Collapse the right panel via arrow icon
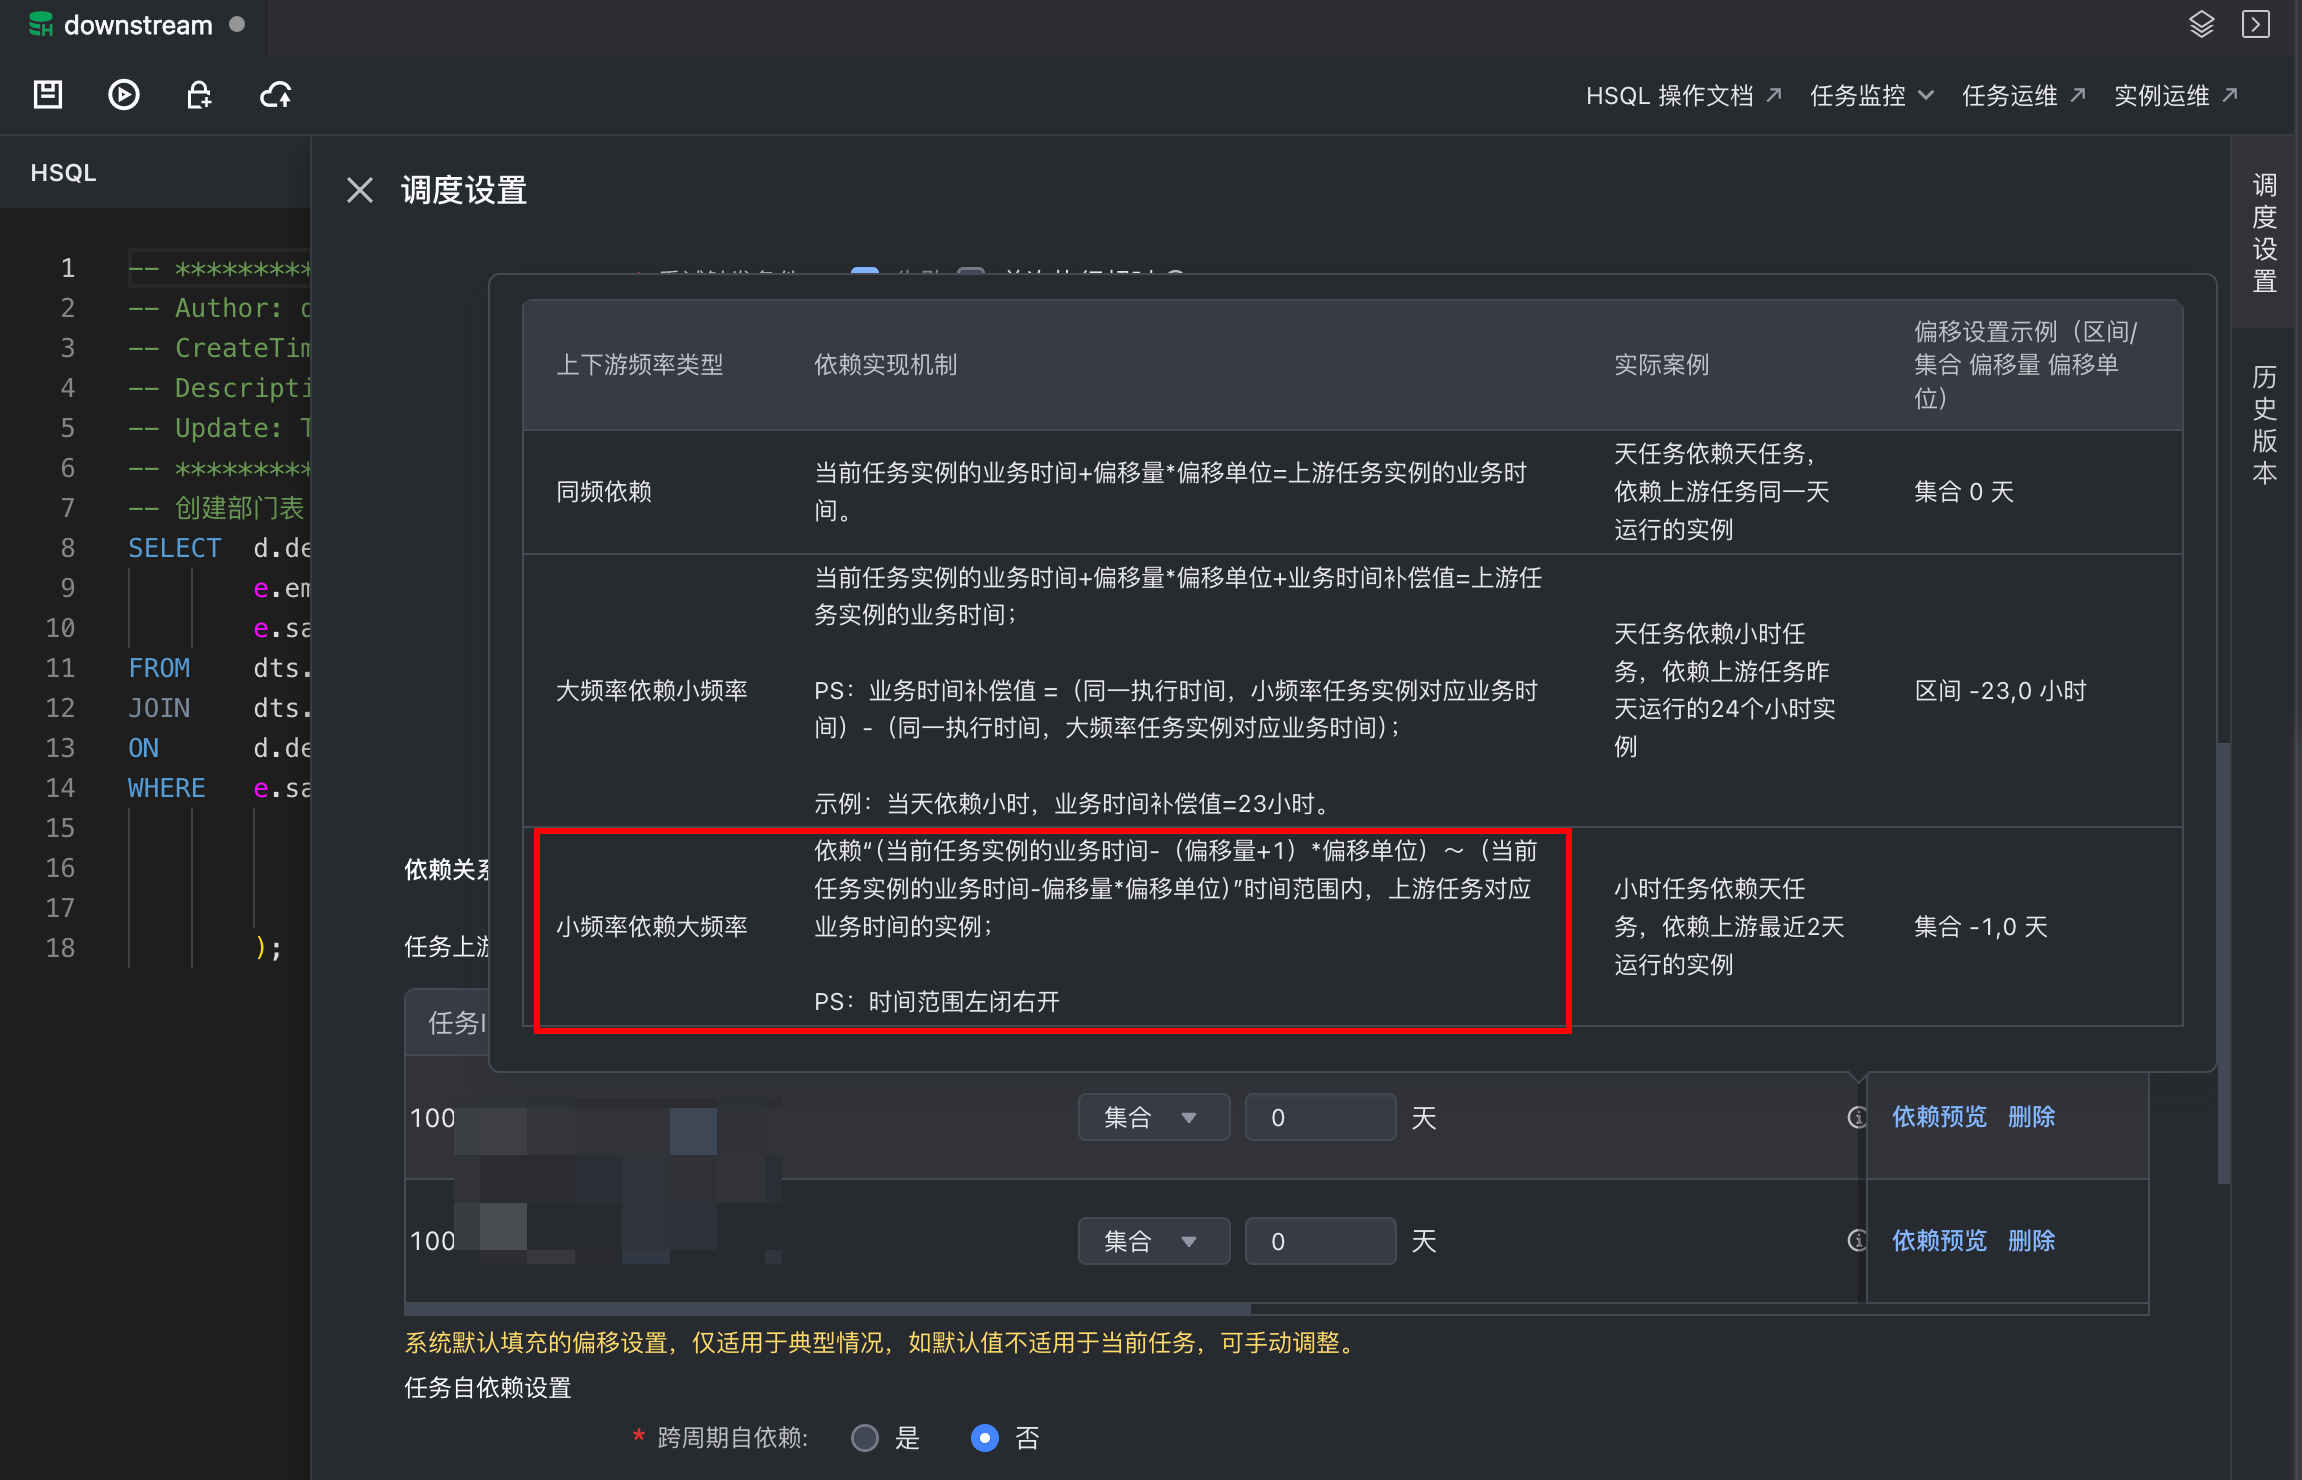The height and width of the screenshot is (1480, 2302). click(2256, 24)
